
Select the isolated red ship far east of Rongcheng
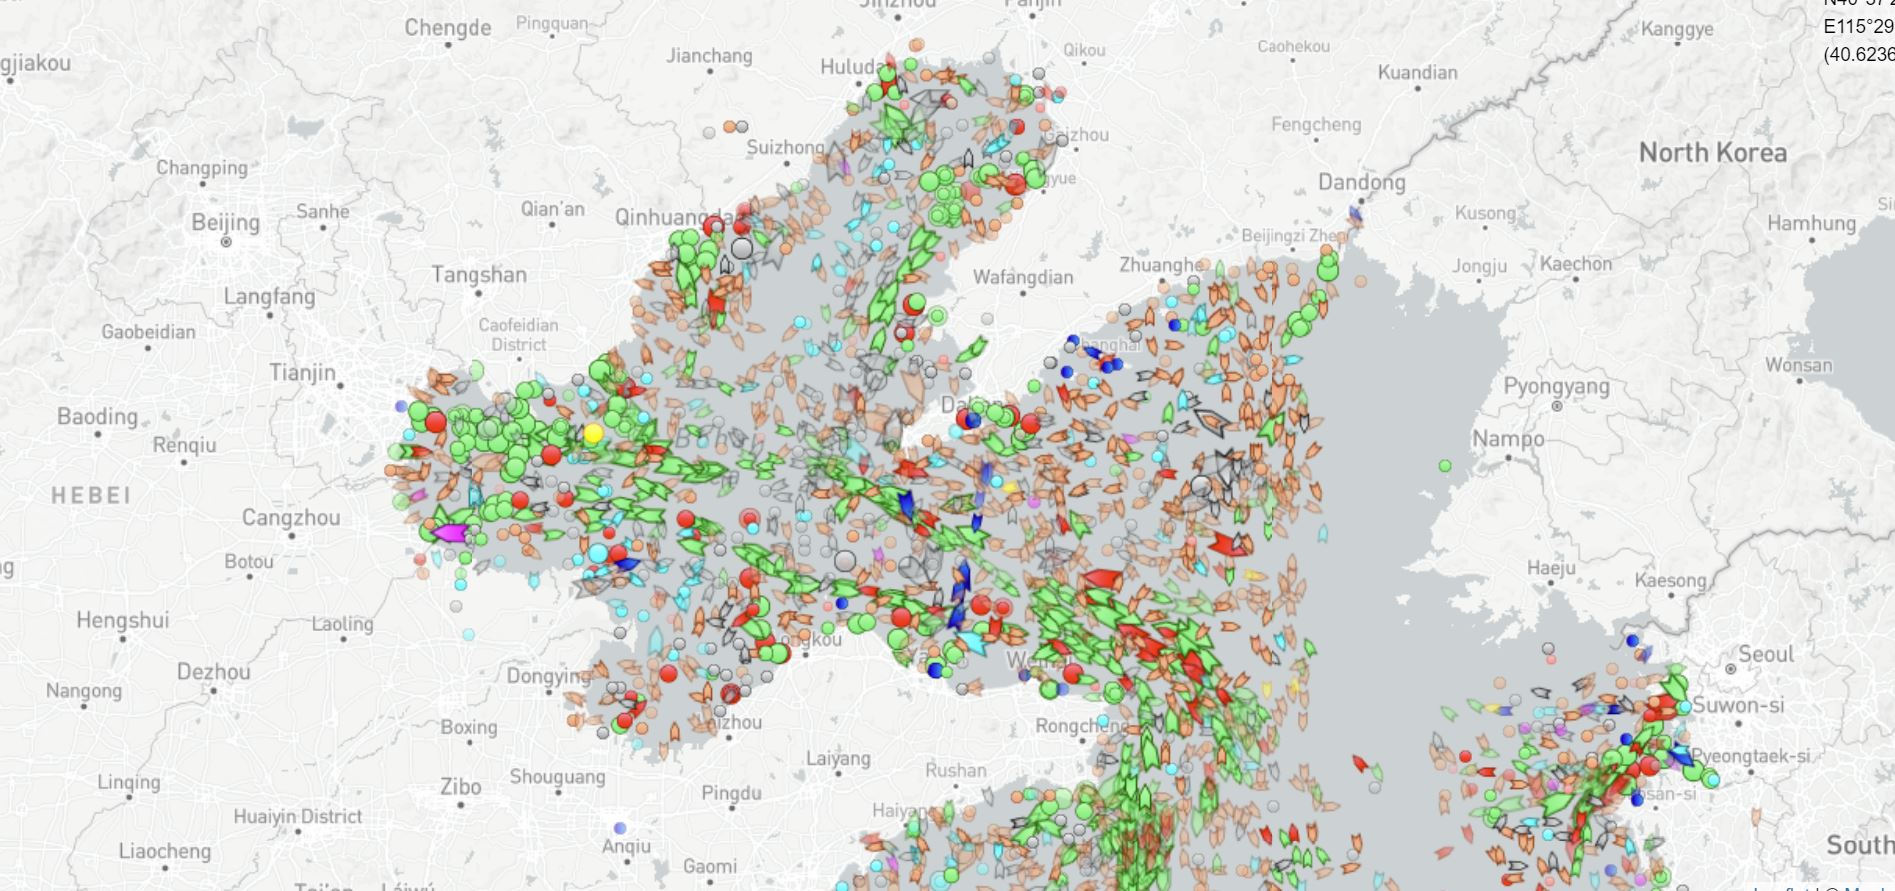1360,763
